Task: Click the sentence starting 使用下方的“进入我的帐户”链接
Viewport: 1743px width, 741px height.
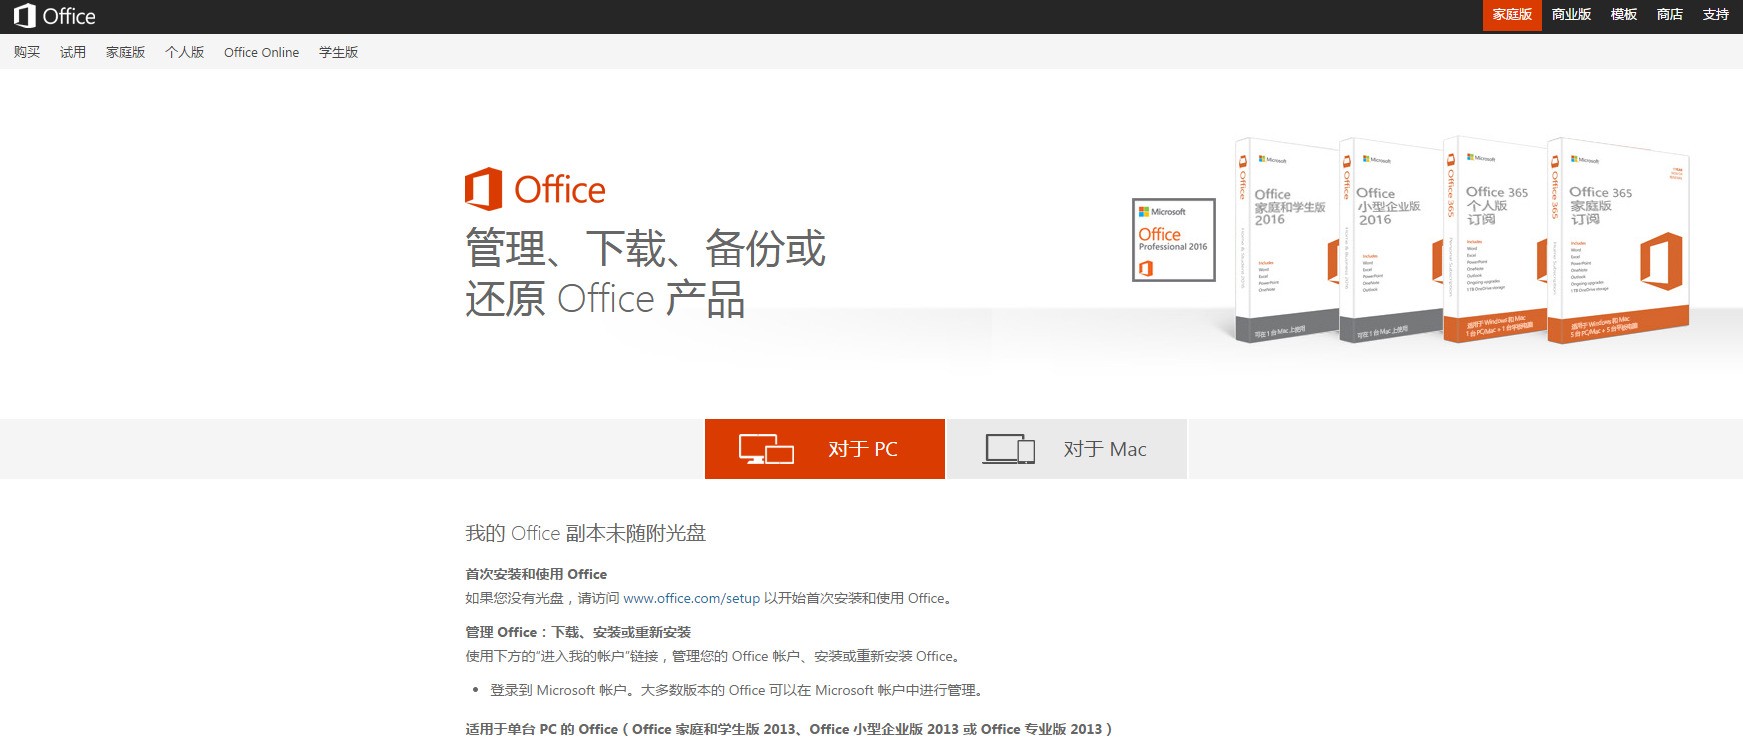Action: point(714,656)
